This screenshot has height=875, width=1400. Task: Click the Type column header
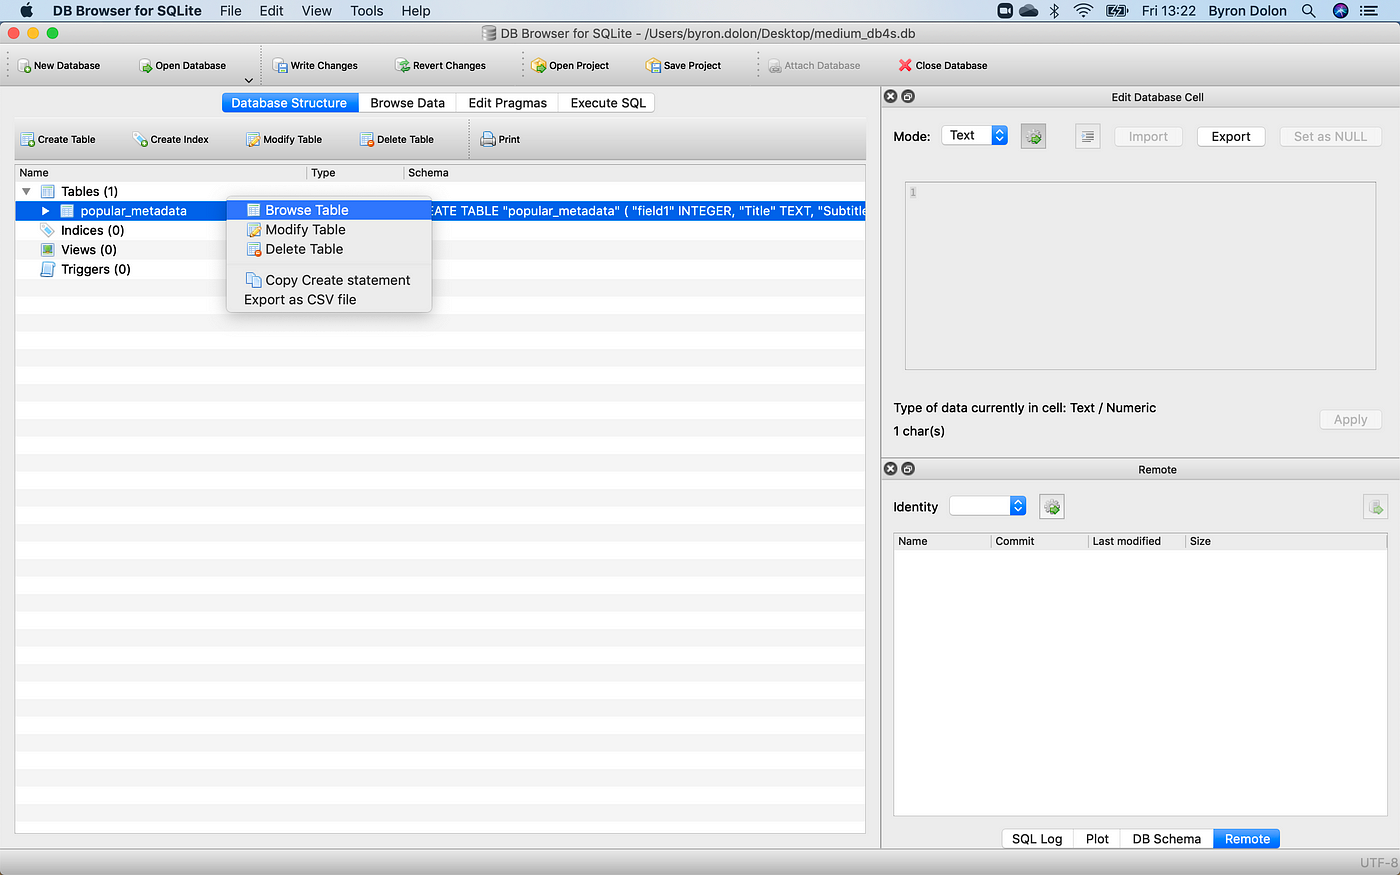[x=355, y=173]
